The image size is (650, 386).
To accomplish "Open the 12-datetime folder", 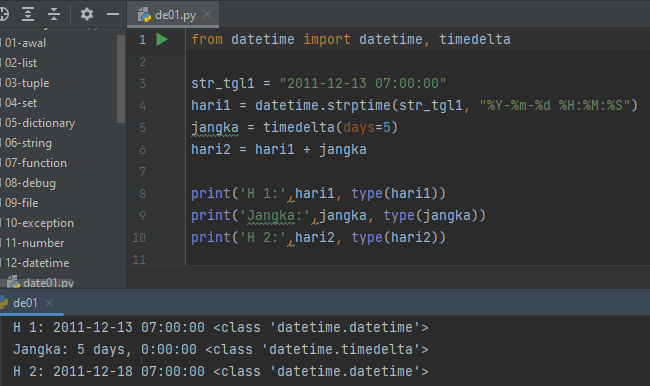I will coord(37,263).
